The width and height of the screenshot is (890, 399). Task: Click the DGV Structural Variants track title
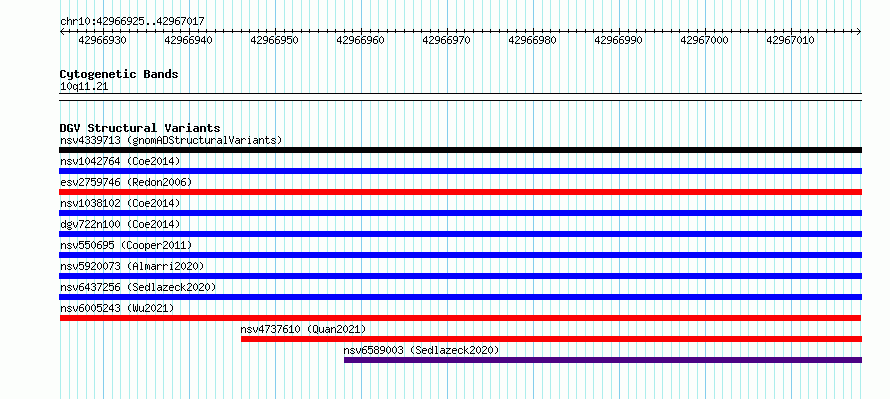tap(140, 128)
